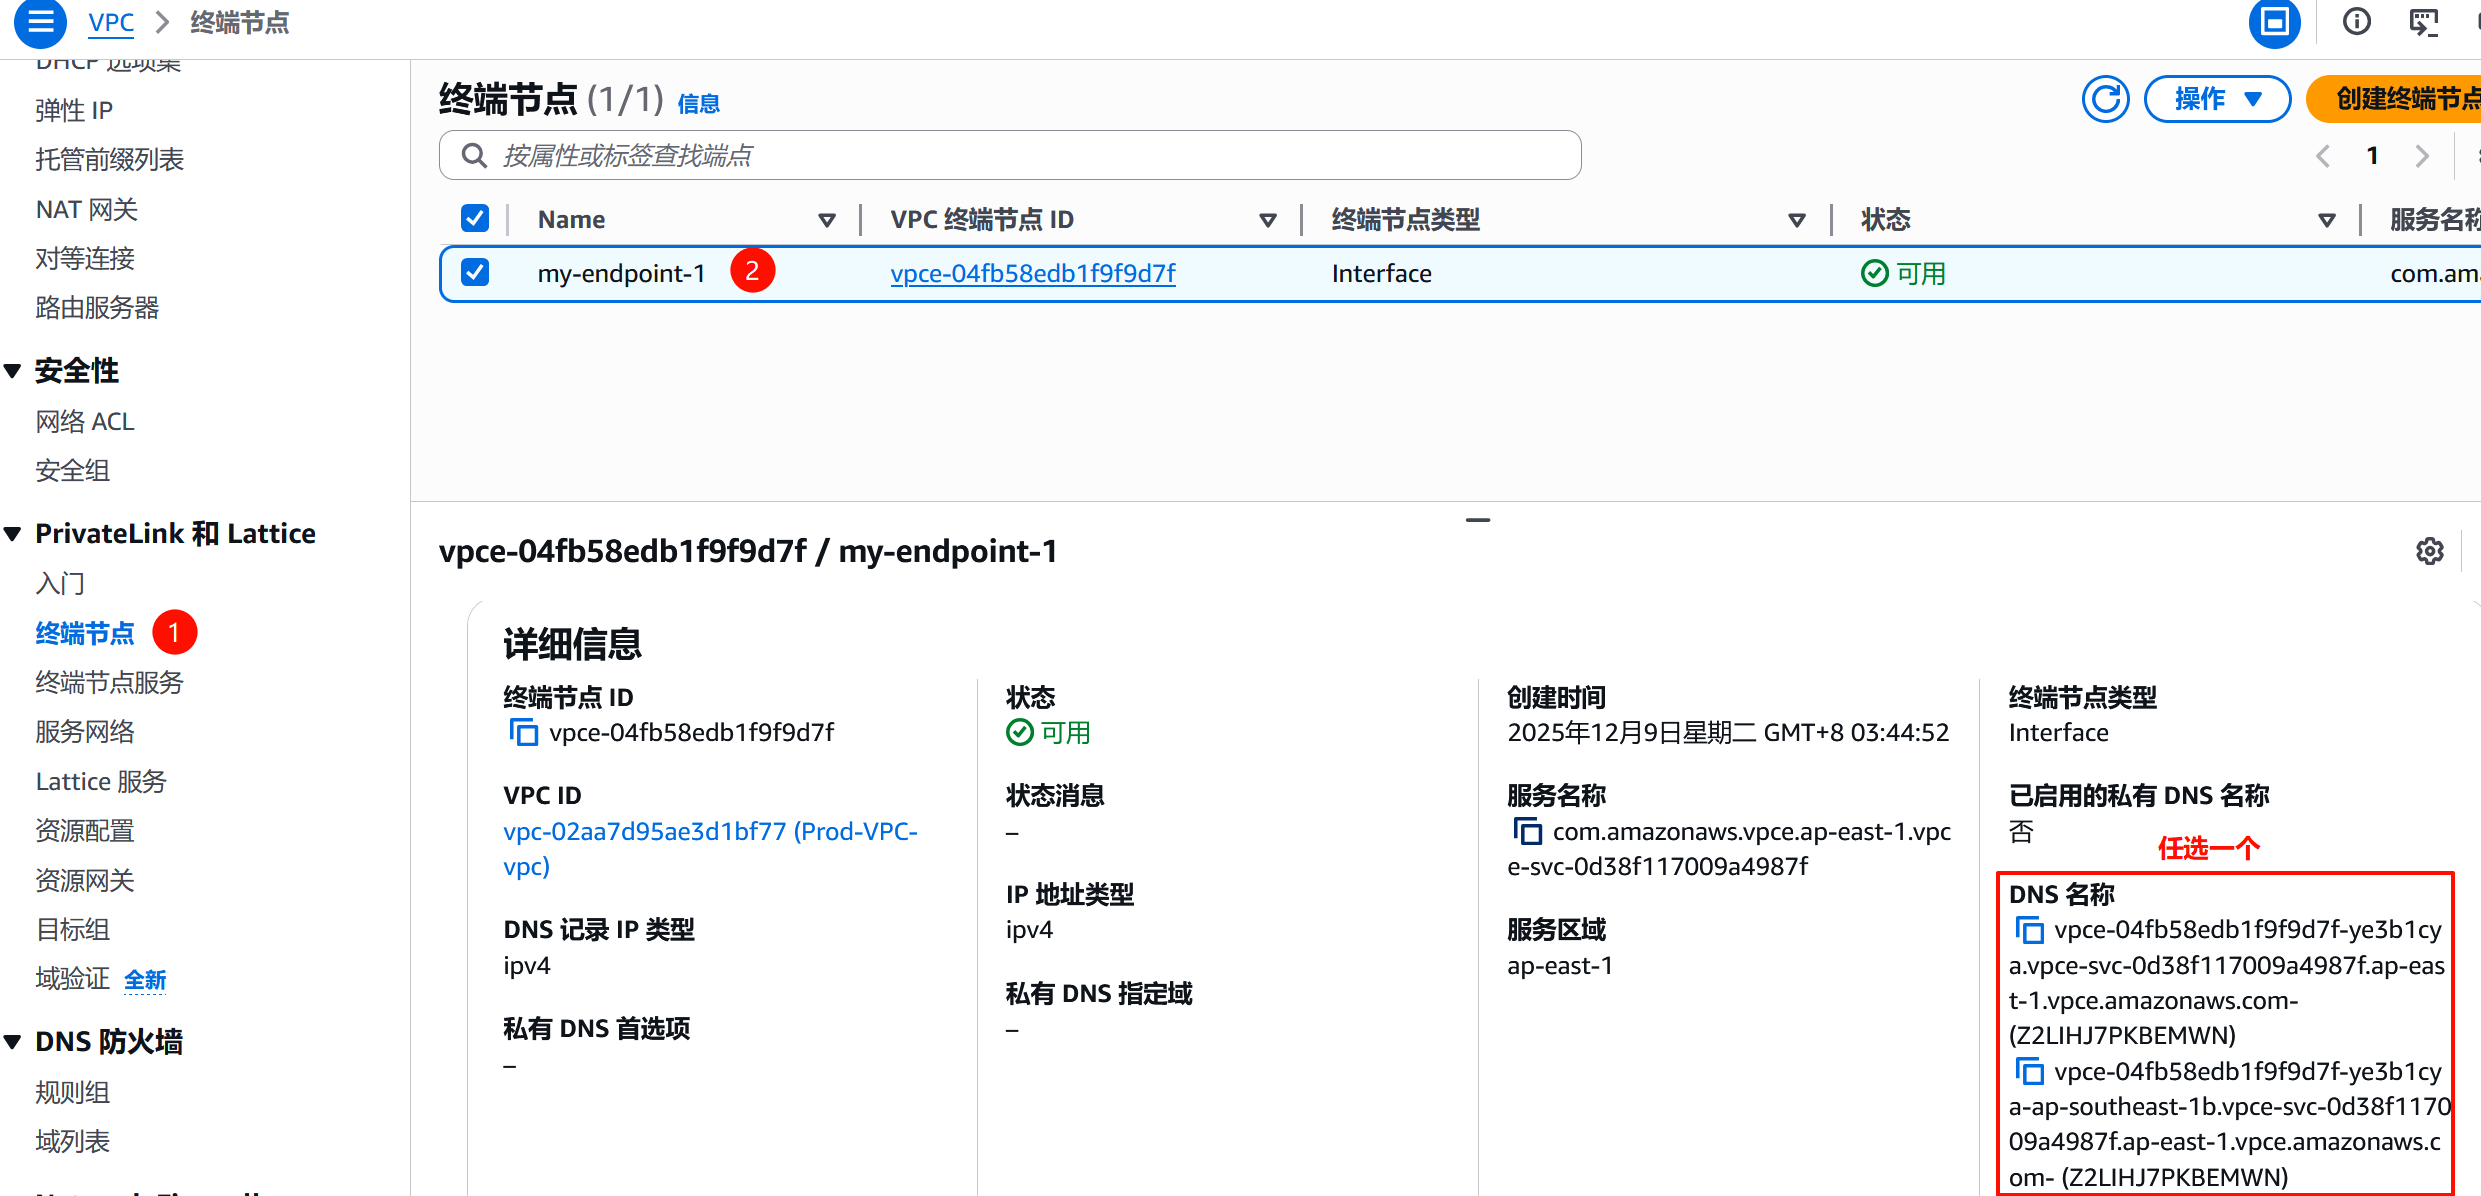The image size is (2481, 1196).
Task: Open detail panel settings gear
Action: point(2430,551)
